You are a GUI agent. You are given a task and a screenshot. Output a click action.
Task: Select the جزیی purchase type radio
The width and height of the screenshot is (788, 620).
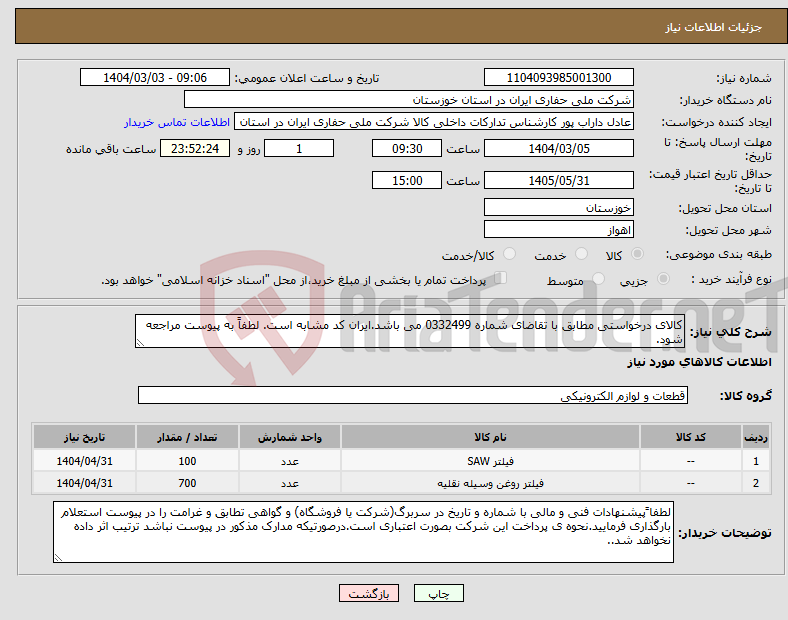click(x=663, y=279)
